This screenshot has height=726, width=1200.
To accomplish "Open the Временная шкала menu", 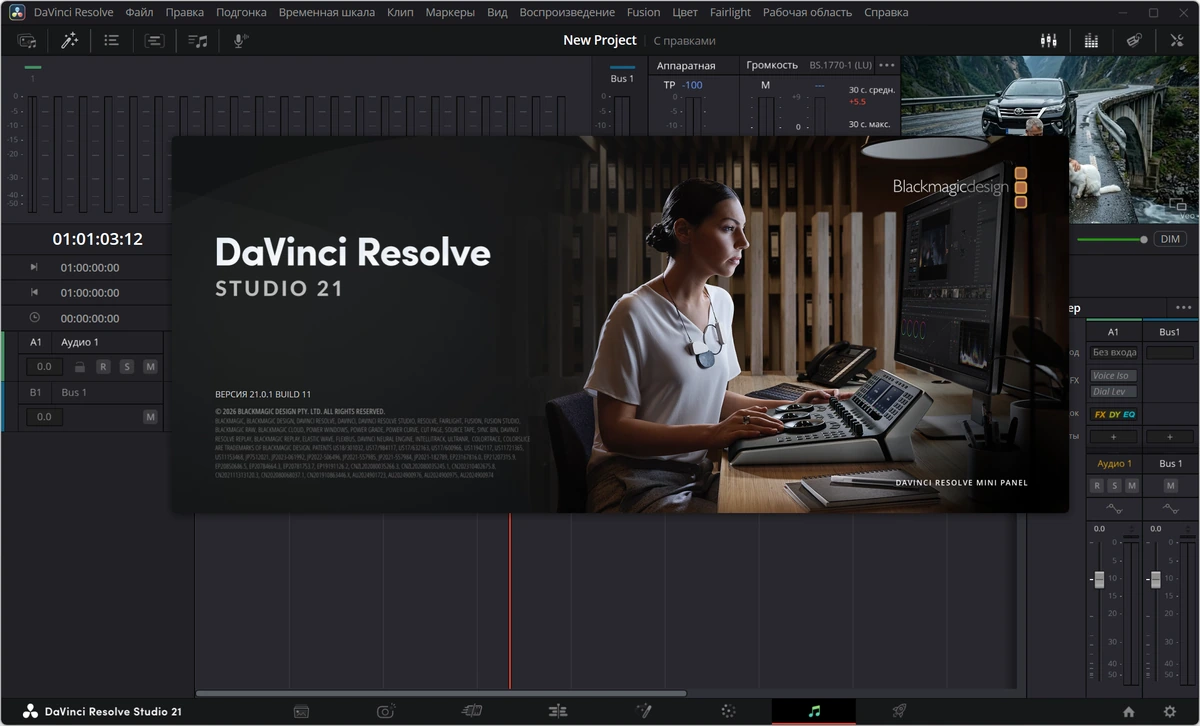I will coord(327,12).
